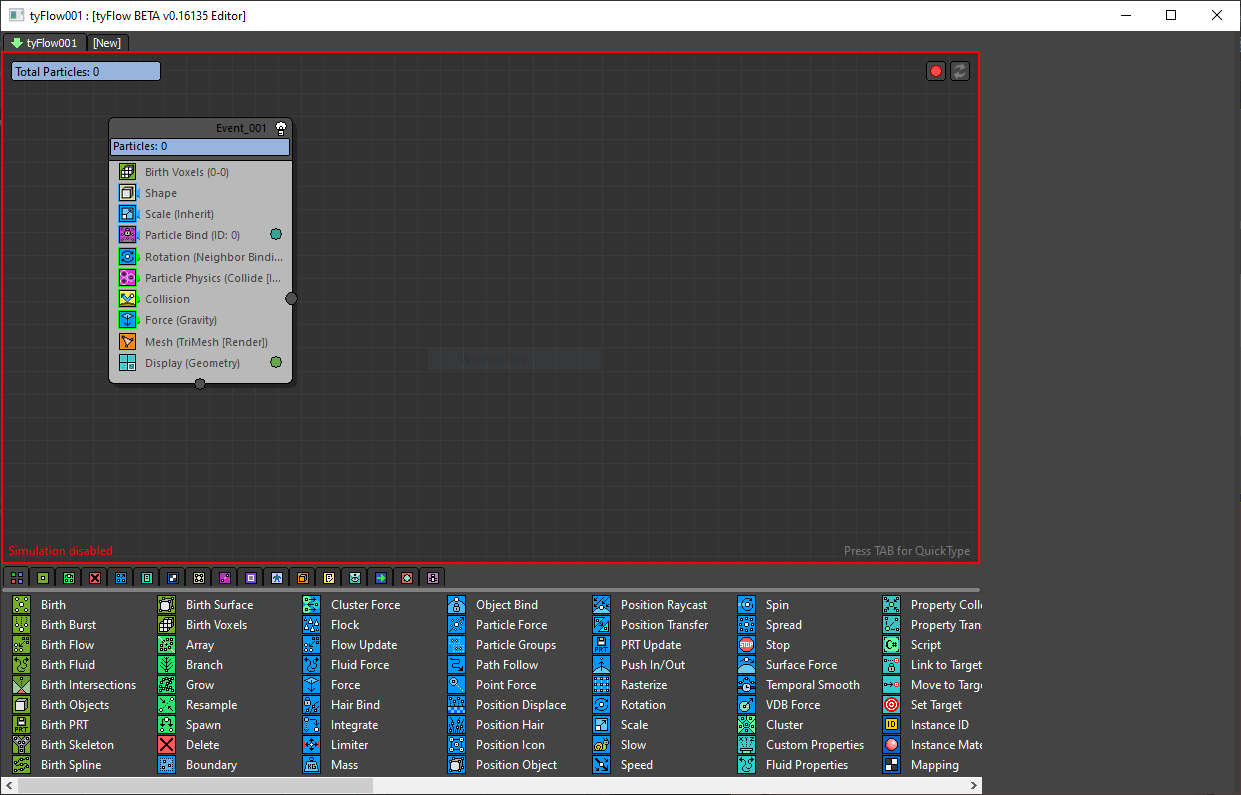Click the green connector beside Display (Geometry)

(276, 362)
